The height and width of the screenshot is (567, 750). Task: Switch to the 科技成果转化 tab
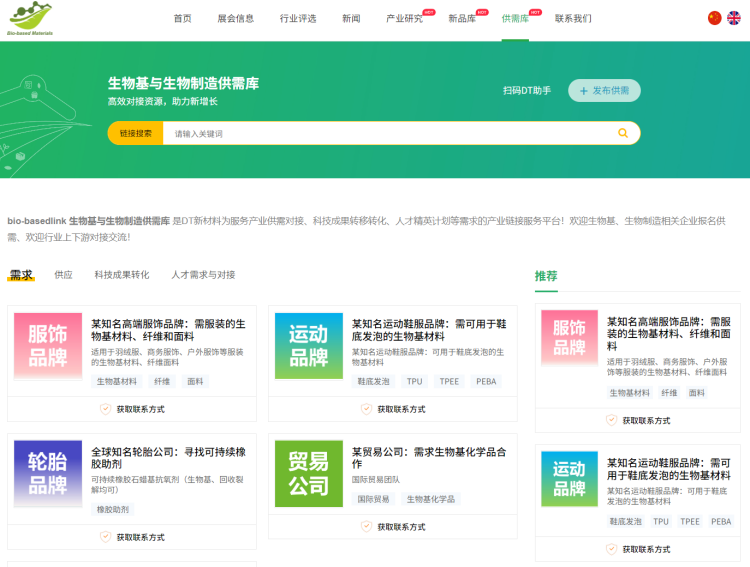coord(122,275)
